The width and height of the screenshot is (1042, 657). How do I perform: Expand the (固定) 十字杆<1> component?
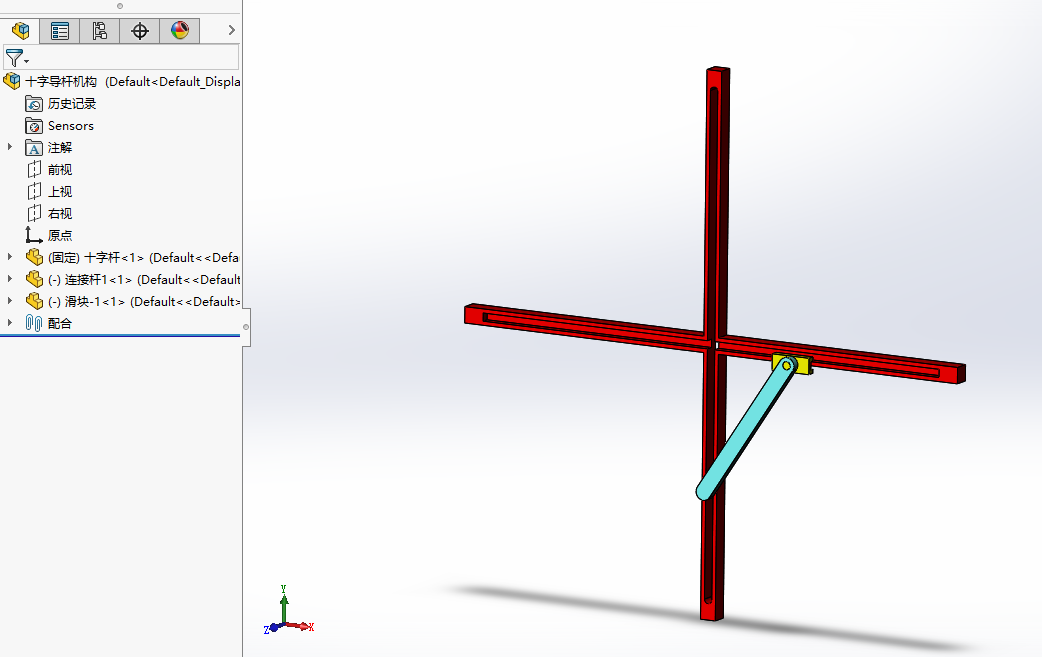pos(9,256)
